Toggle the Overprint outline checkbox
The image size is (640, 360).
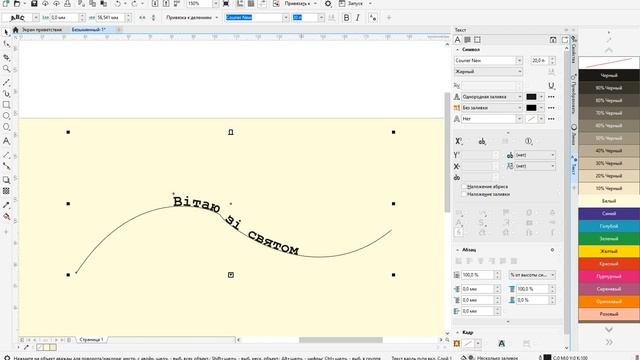point(464,187)
